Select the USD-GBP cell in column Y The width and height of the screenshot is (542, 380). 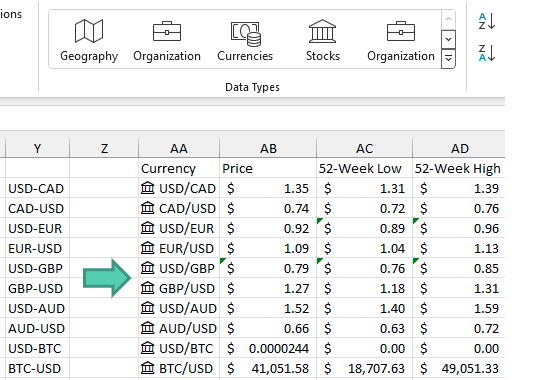click(x=37, y=269)
